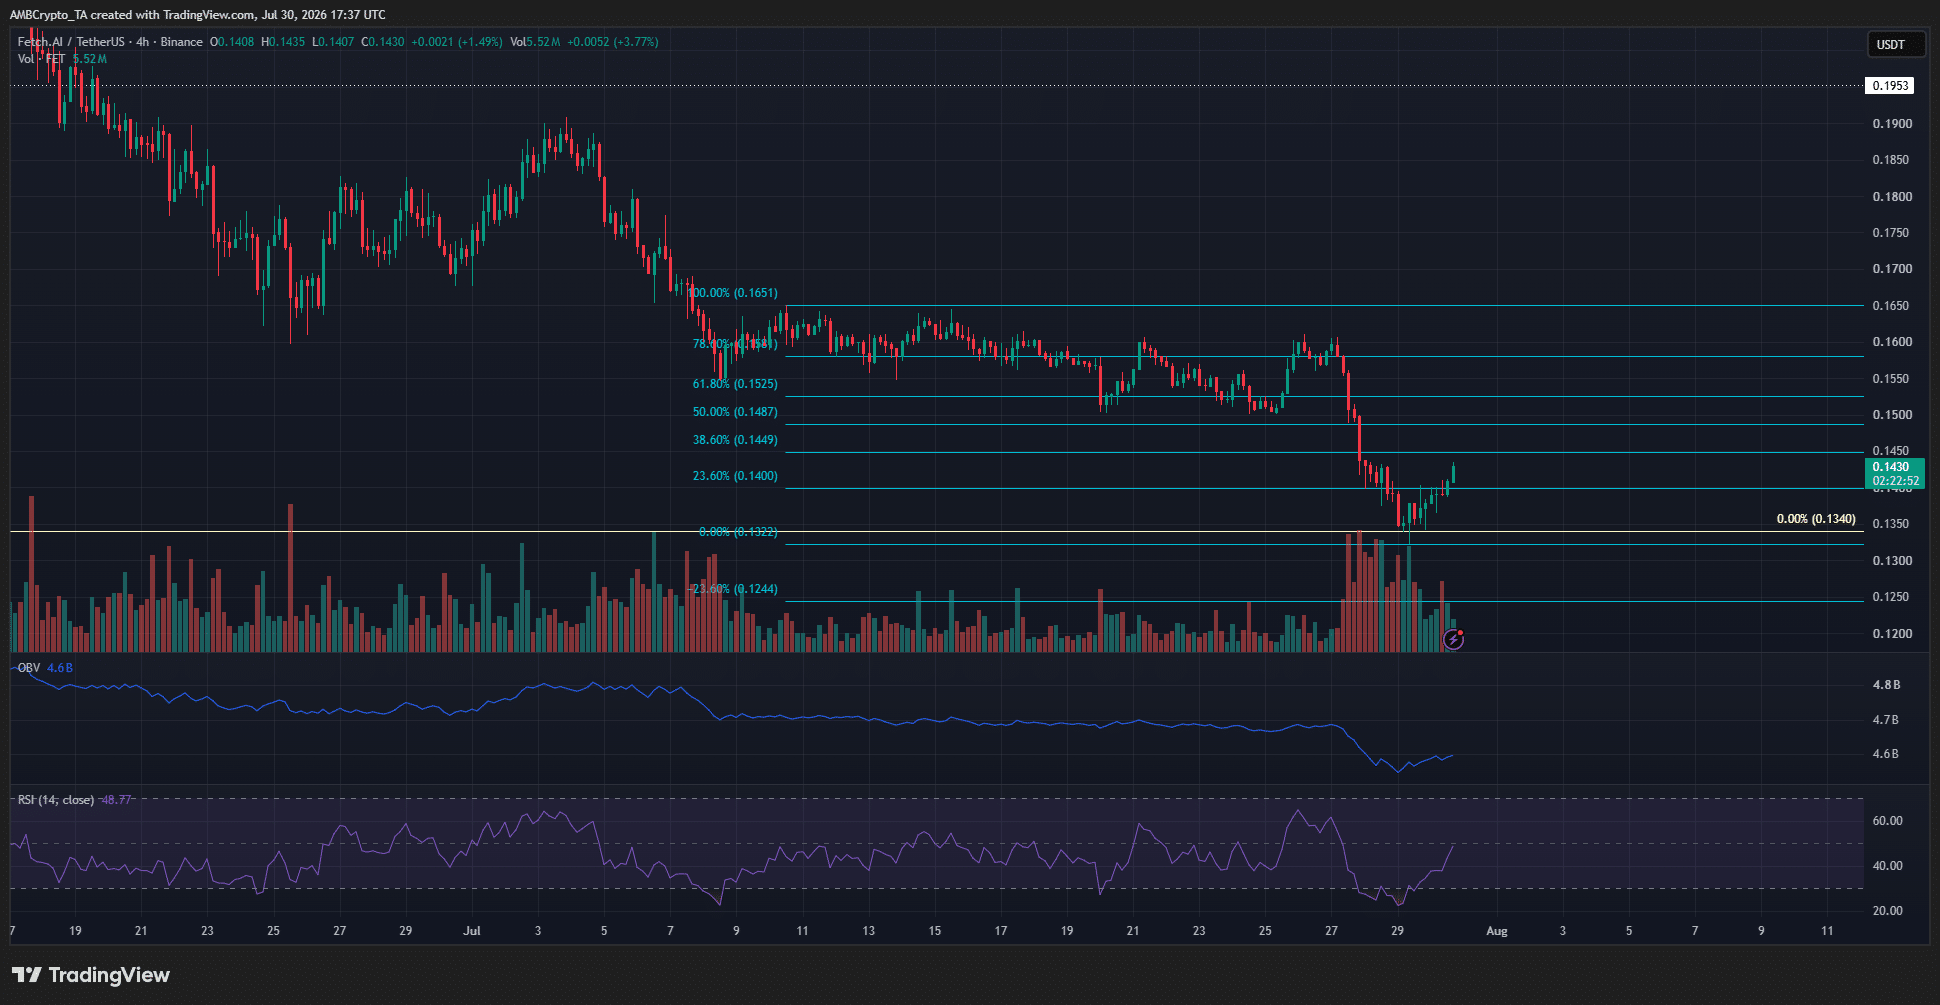The width and height of the screenshot is (1940, 1005).
Task: Click the AMBCrypto_TA created with TradingView.com header
Action: coord(198,15)
